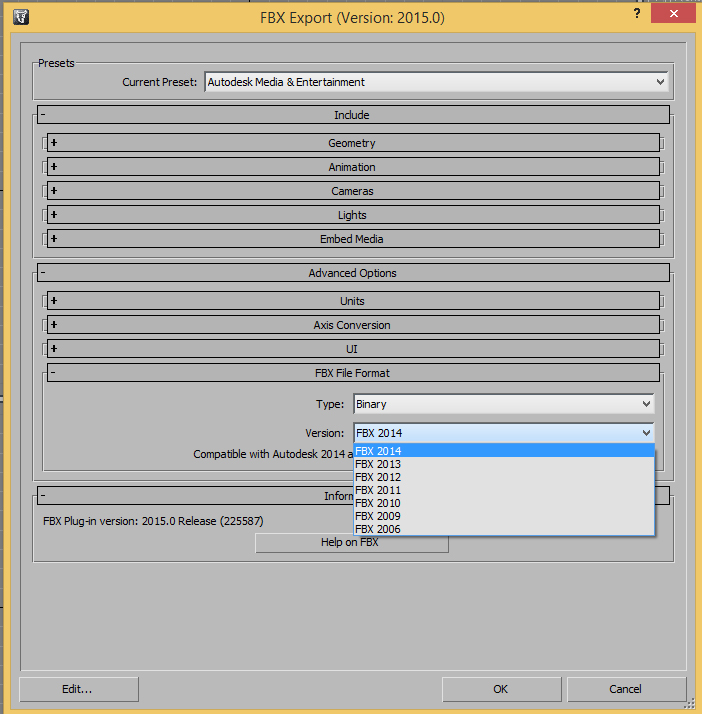Expand the Axis Conversion rollout
This screenshot has width=702, height=714.
pyautogui.click(x=353, y=325)
